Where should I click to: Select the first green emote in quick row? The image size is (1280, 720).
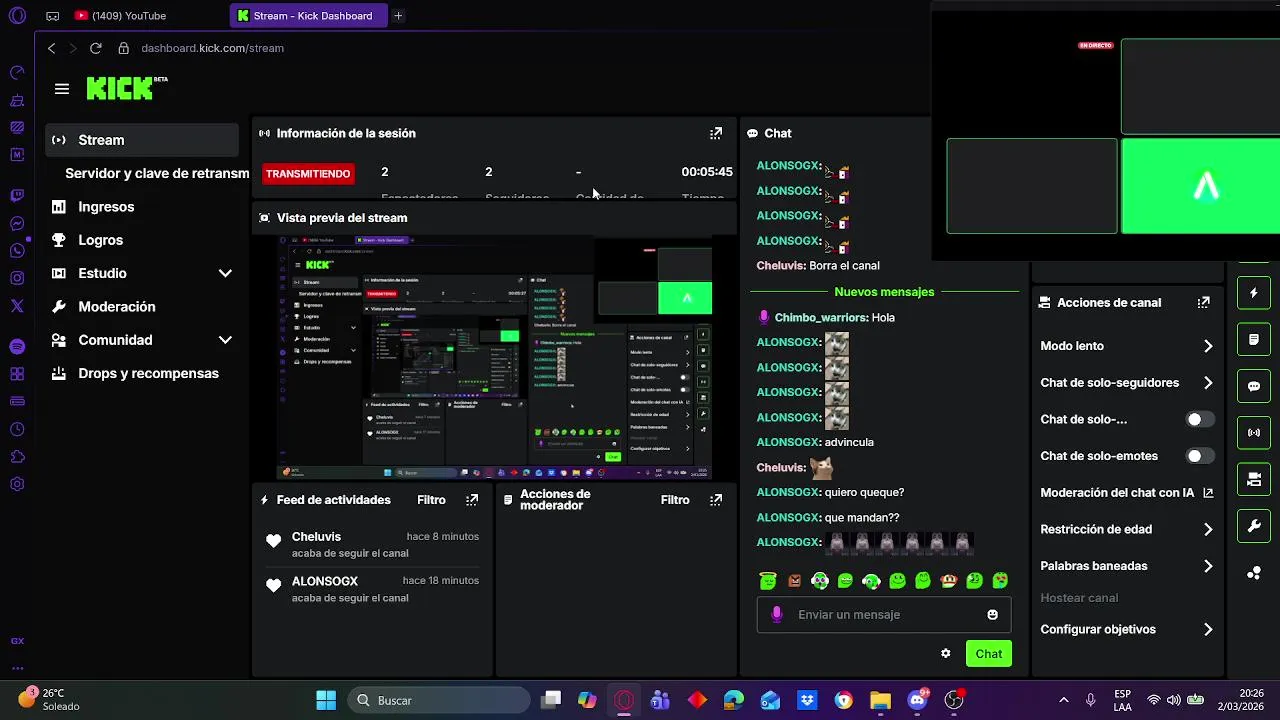(768, 581)
